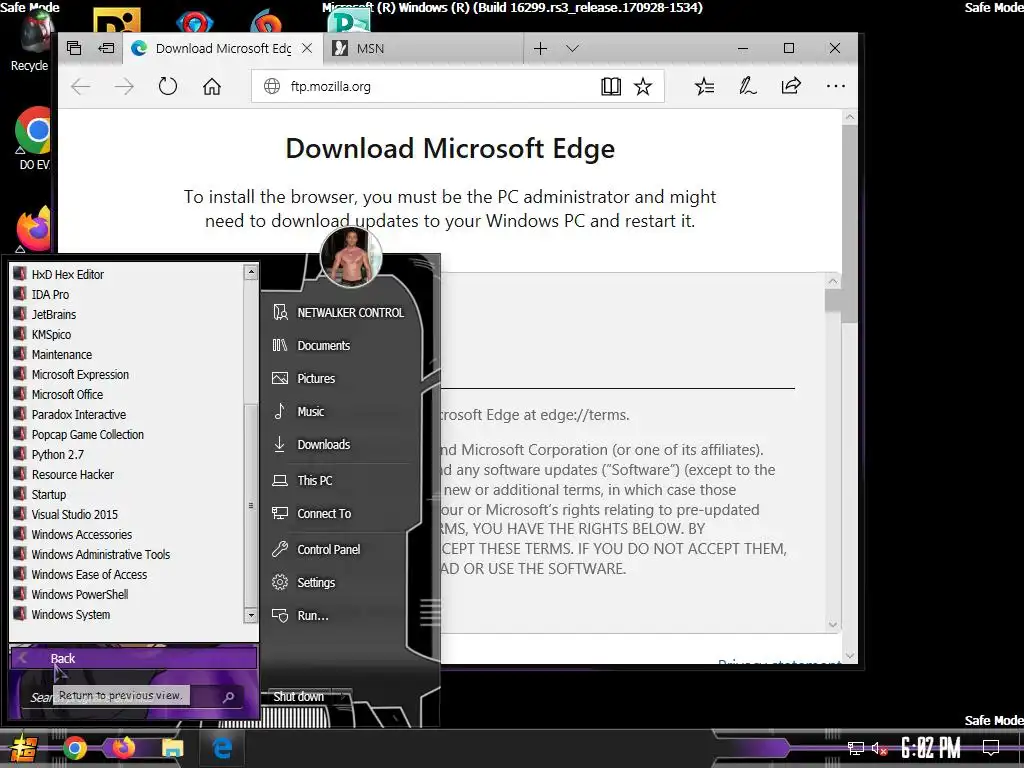
Task: Go to the Edge home page
Action: pos(212,86)
